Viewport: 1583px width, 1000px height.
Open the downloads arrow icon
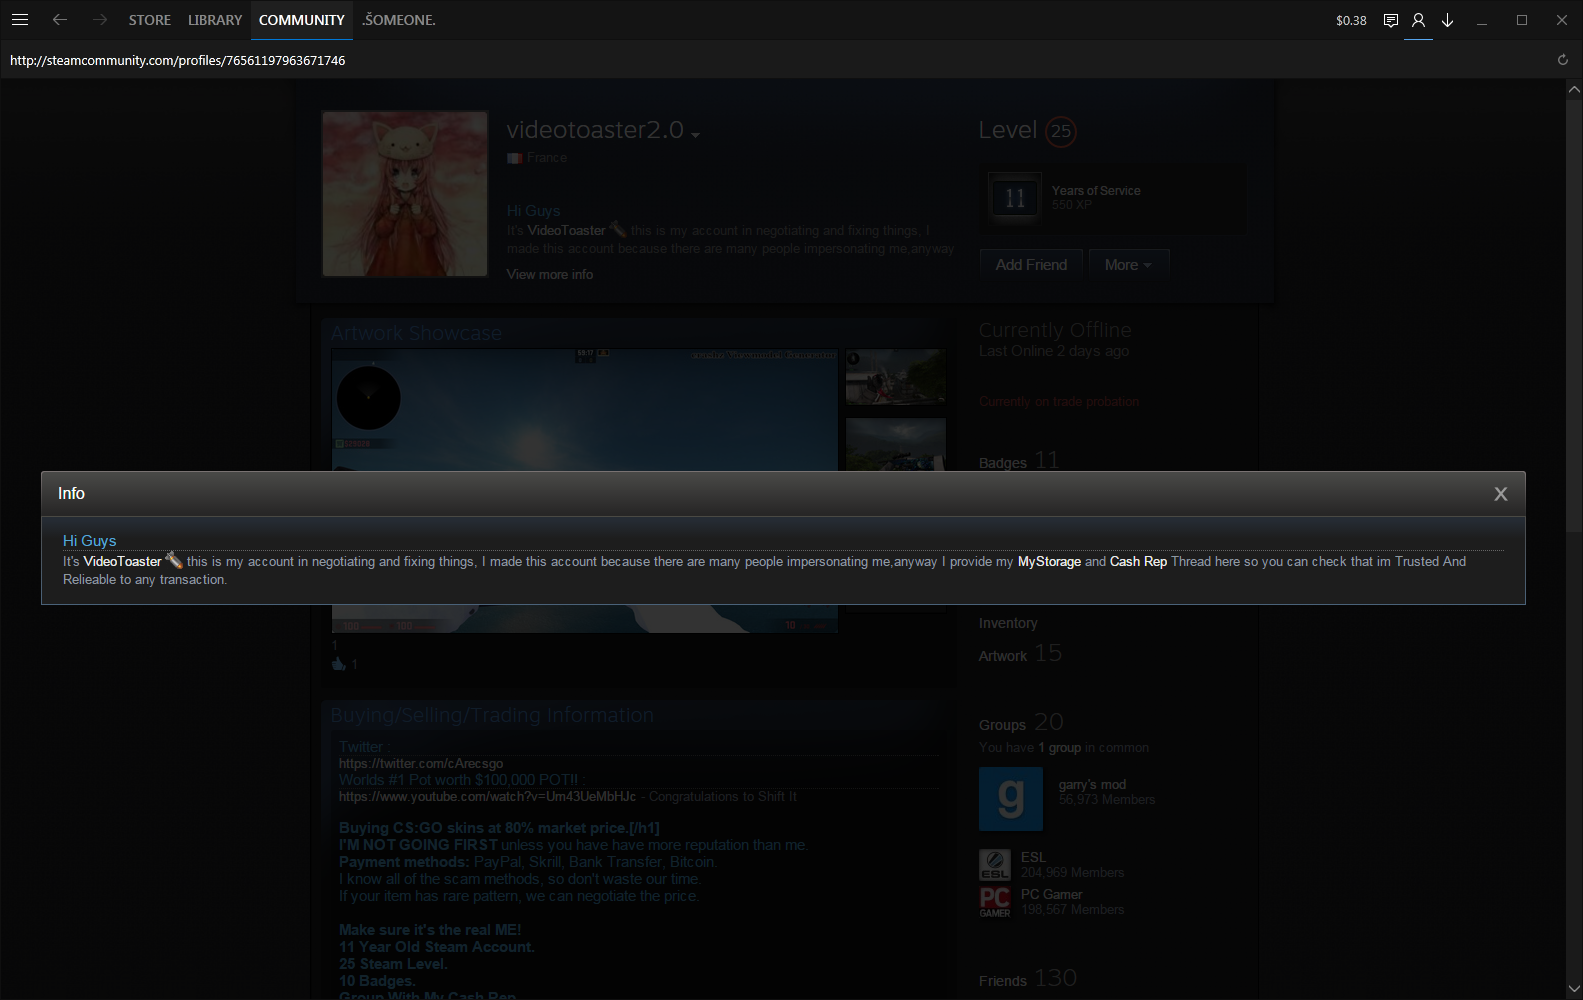tap(1447, 20)
